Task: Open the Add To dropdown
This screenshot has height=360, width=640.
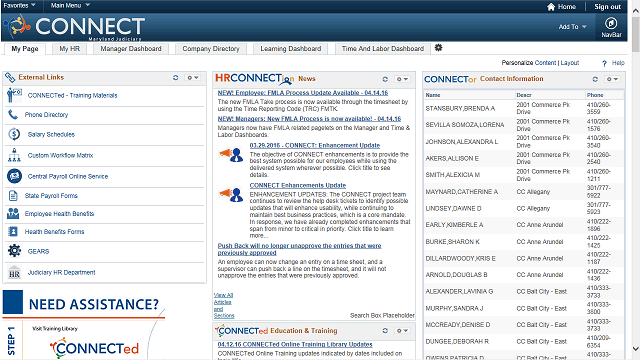Action: pos(572,27)
